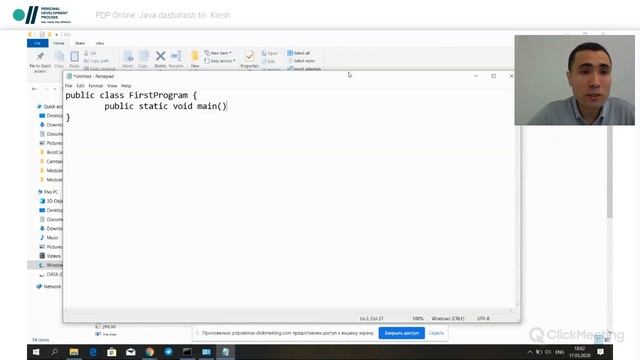The width and height of the screenshot is (640, 360).
Task: Open Google Chrome from the taskbar
Action: coord(149,352)
